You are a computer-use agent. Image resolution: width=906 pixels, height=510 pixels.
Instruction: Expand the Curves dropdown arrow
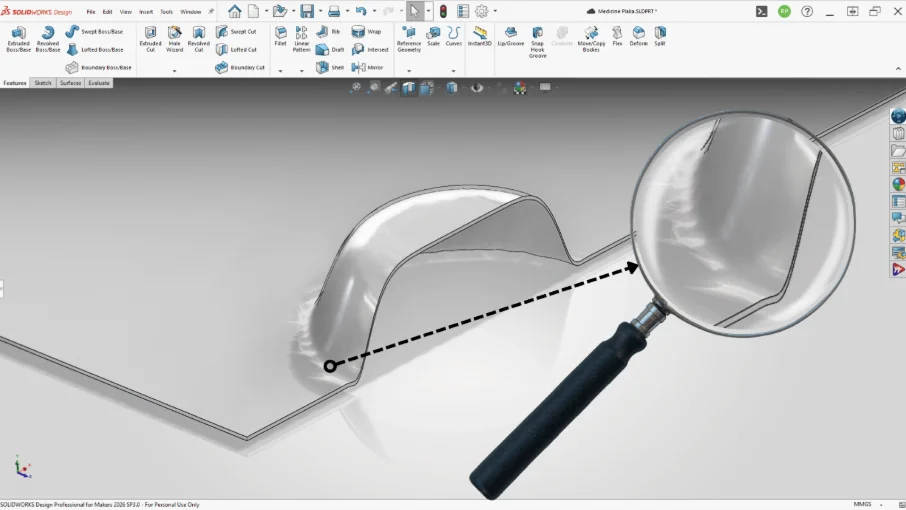pyautogui.click(x=454, y=71)
